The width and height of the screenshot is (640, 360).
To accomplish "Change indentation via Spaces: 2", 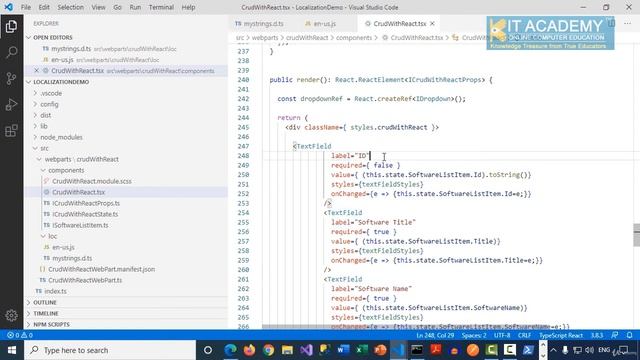I will click(474, 335).
